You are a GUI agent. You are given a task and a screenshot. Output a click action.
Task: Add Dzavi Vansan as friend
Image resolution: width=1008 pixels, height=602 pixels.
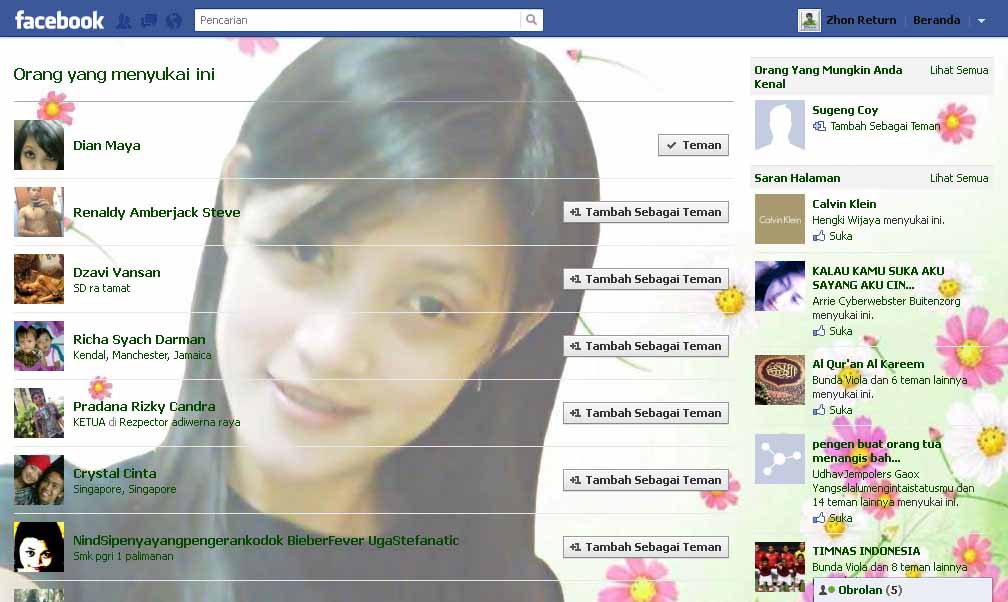click(646, 279)
